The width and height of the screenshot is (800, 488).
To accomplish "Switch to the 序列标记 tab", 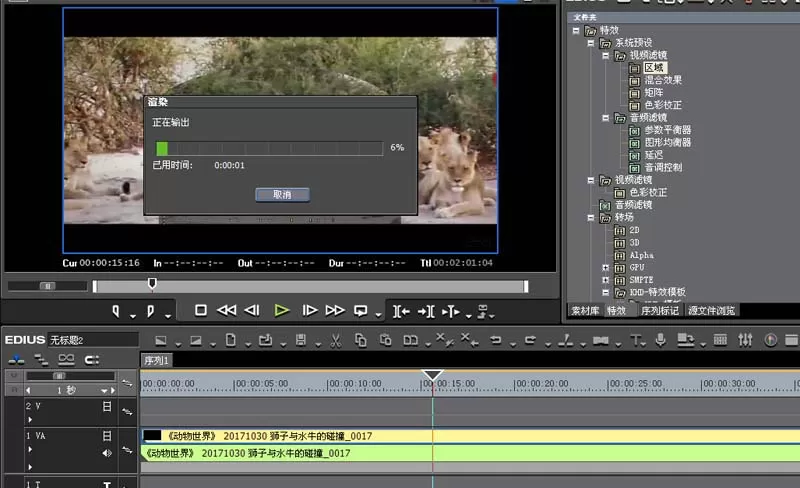I will (x=660, y=310).
